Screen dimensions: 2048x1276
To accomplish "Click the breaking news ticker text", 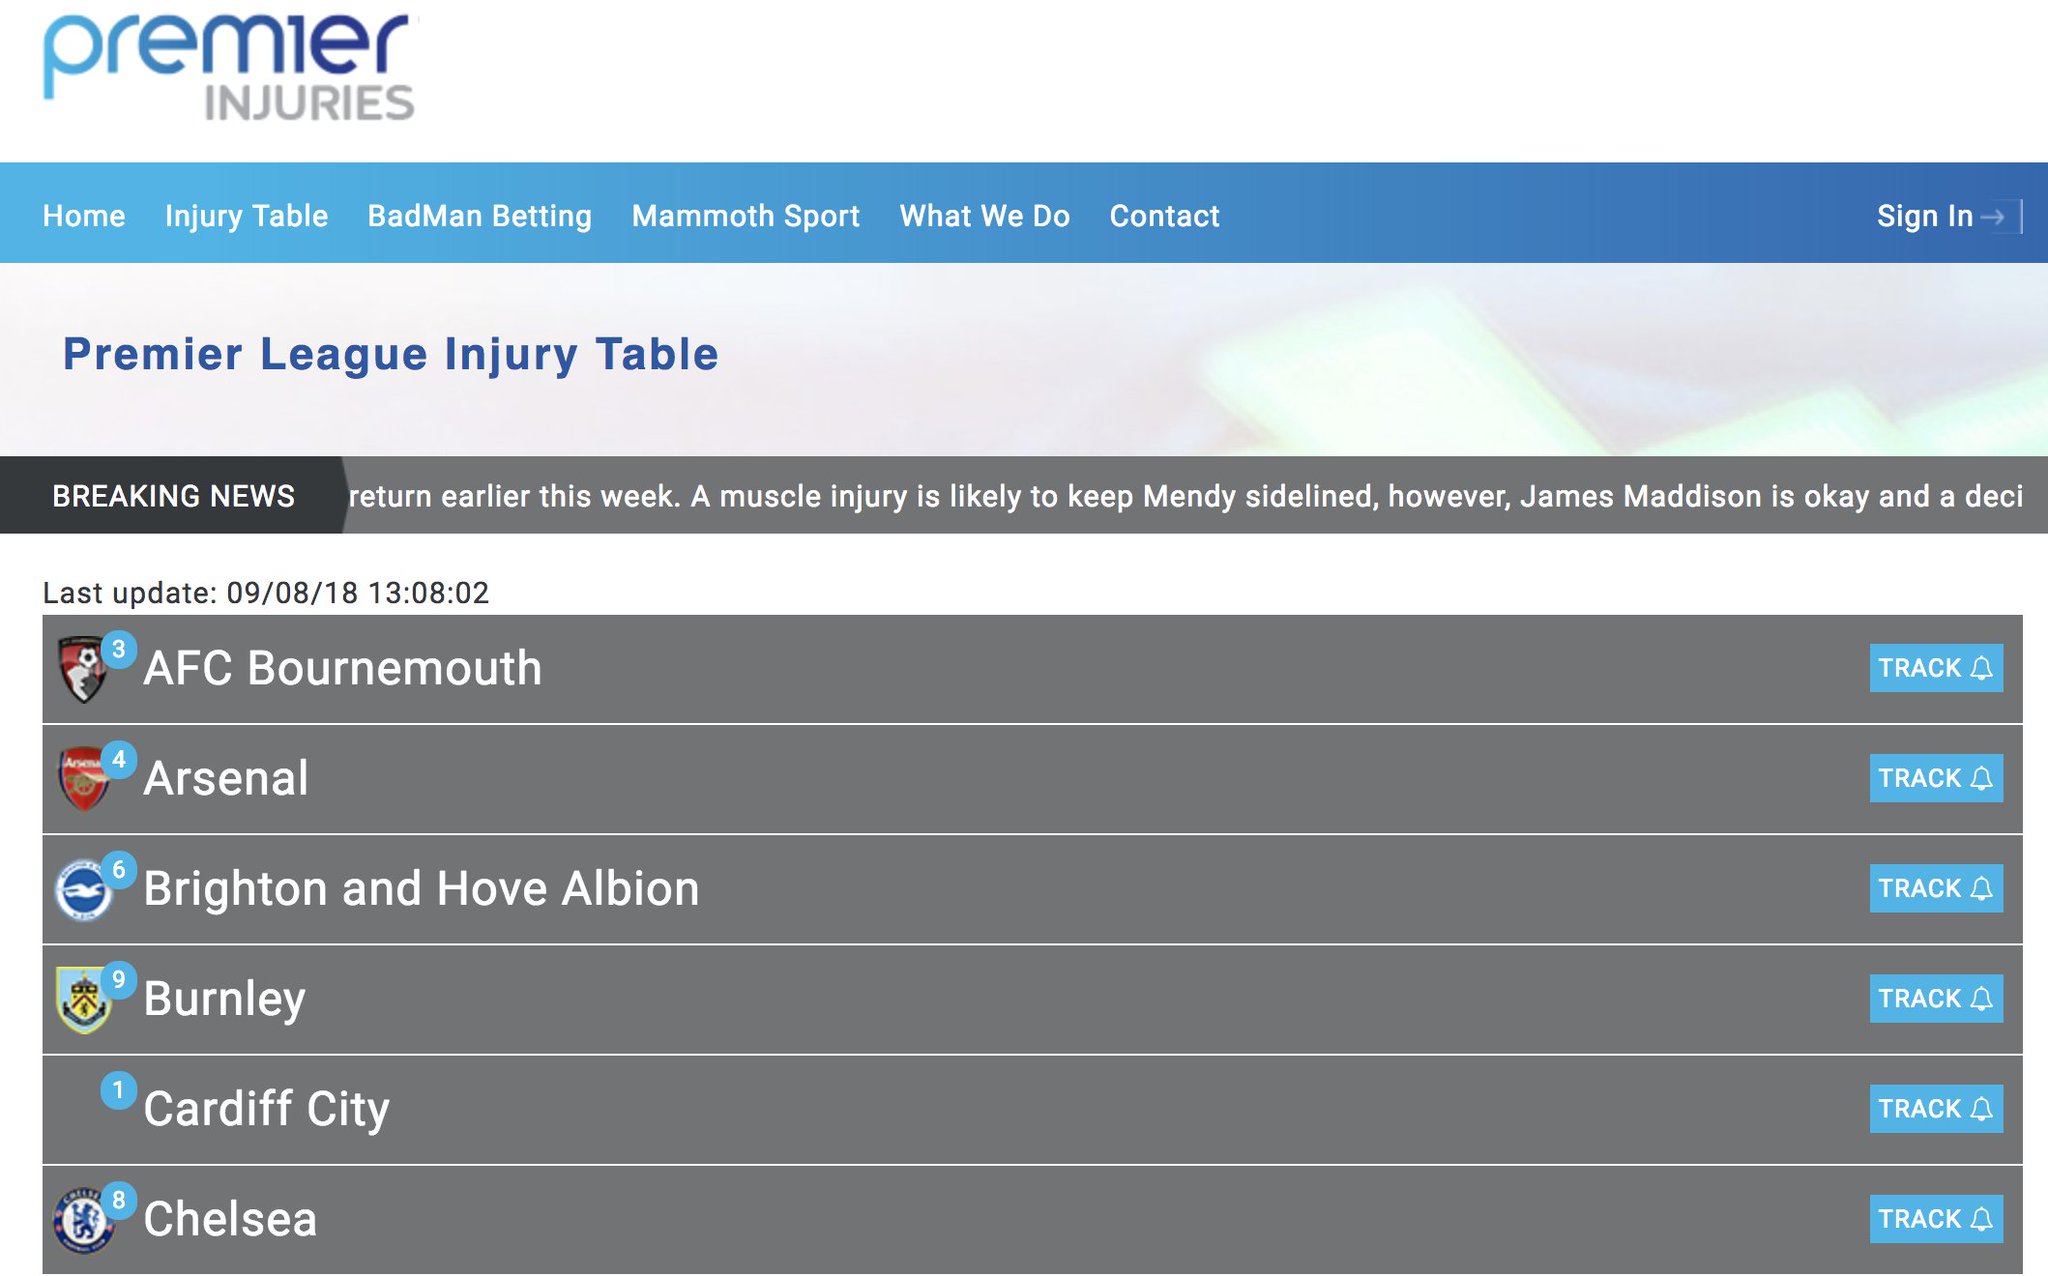I will (1185, 496).
